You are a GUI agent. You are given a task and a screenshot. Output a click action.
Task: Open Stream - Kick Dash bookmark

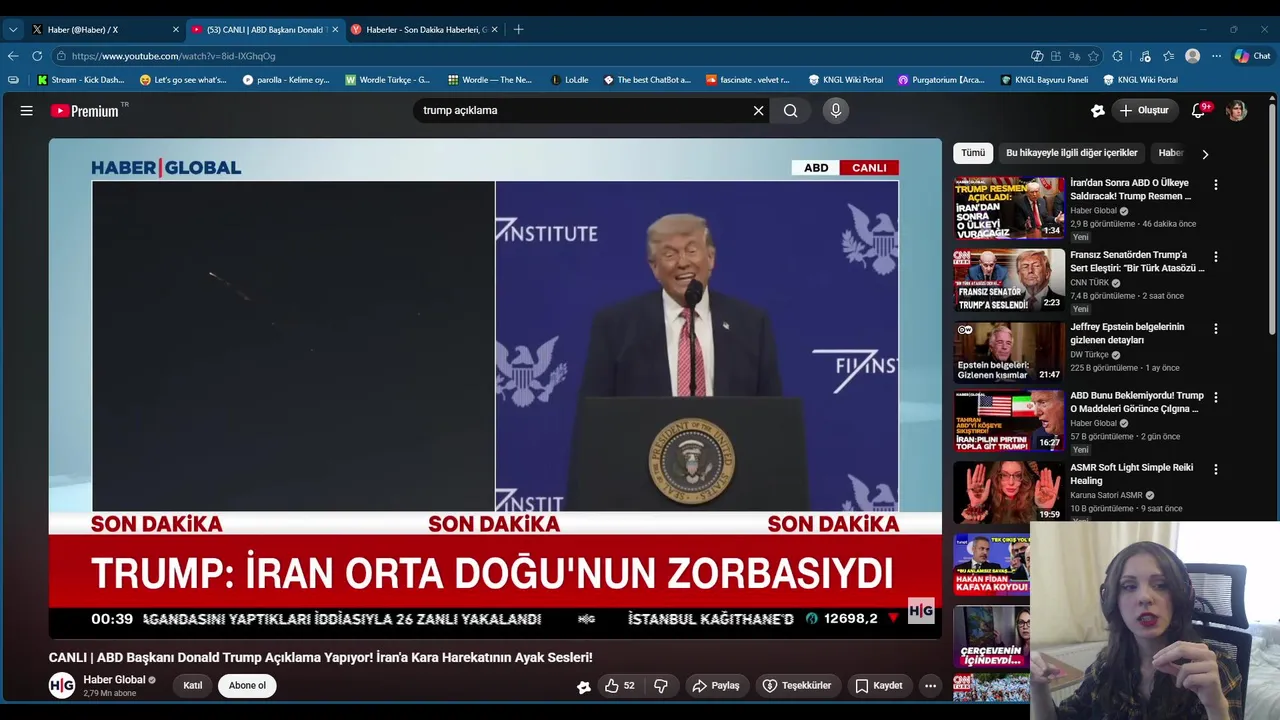pyautogui.click(x=81, y=80)
